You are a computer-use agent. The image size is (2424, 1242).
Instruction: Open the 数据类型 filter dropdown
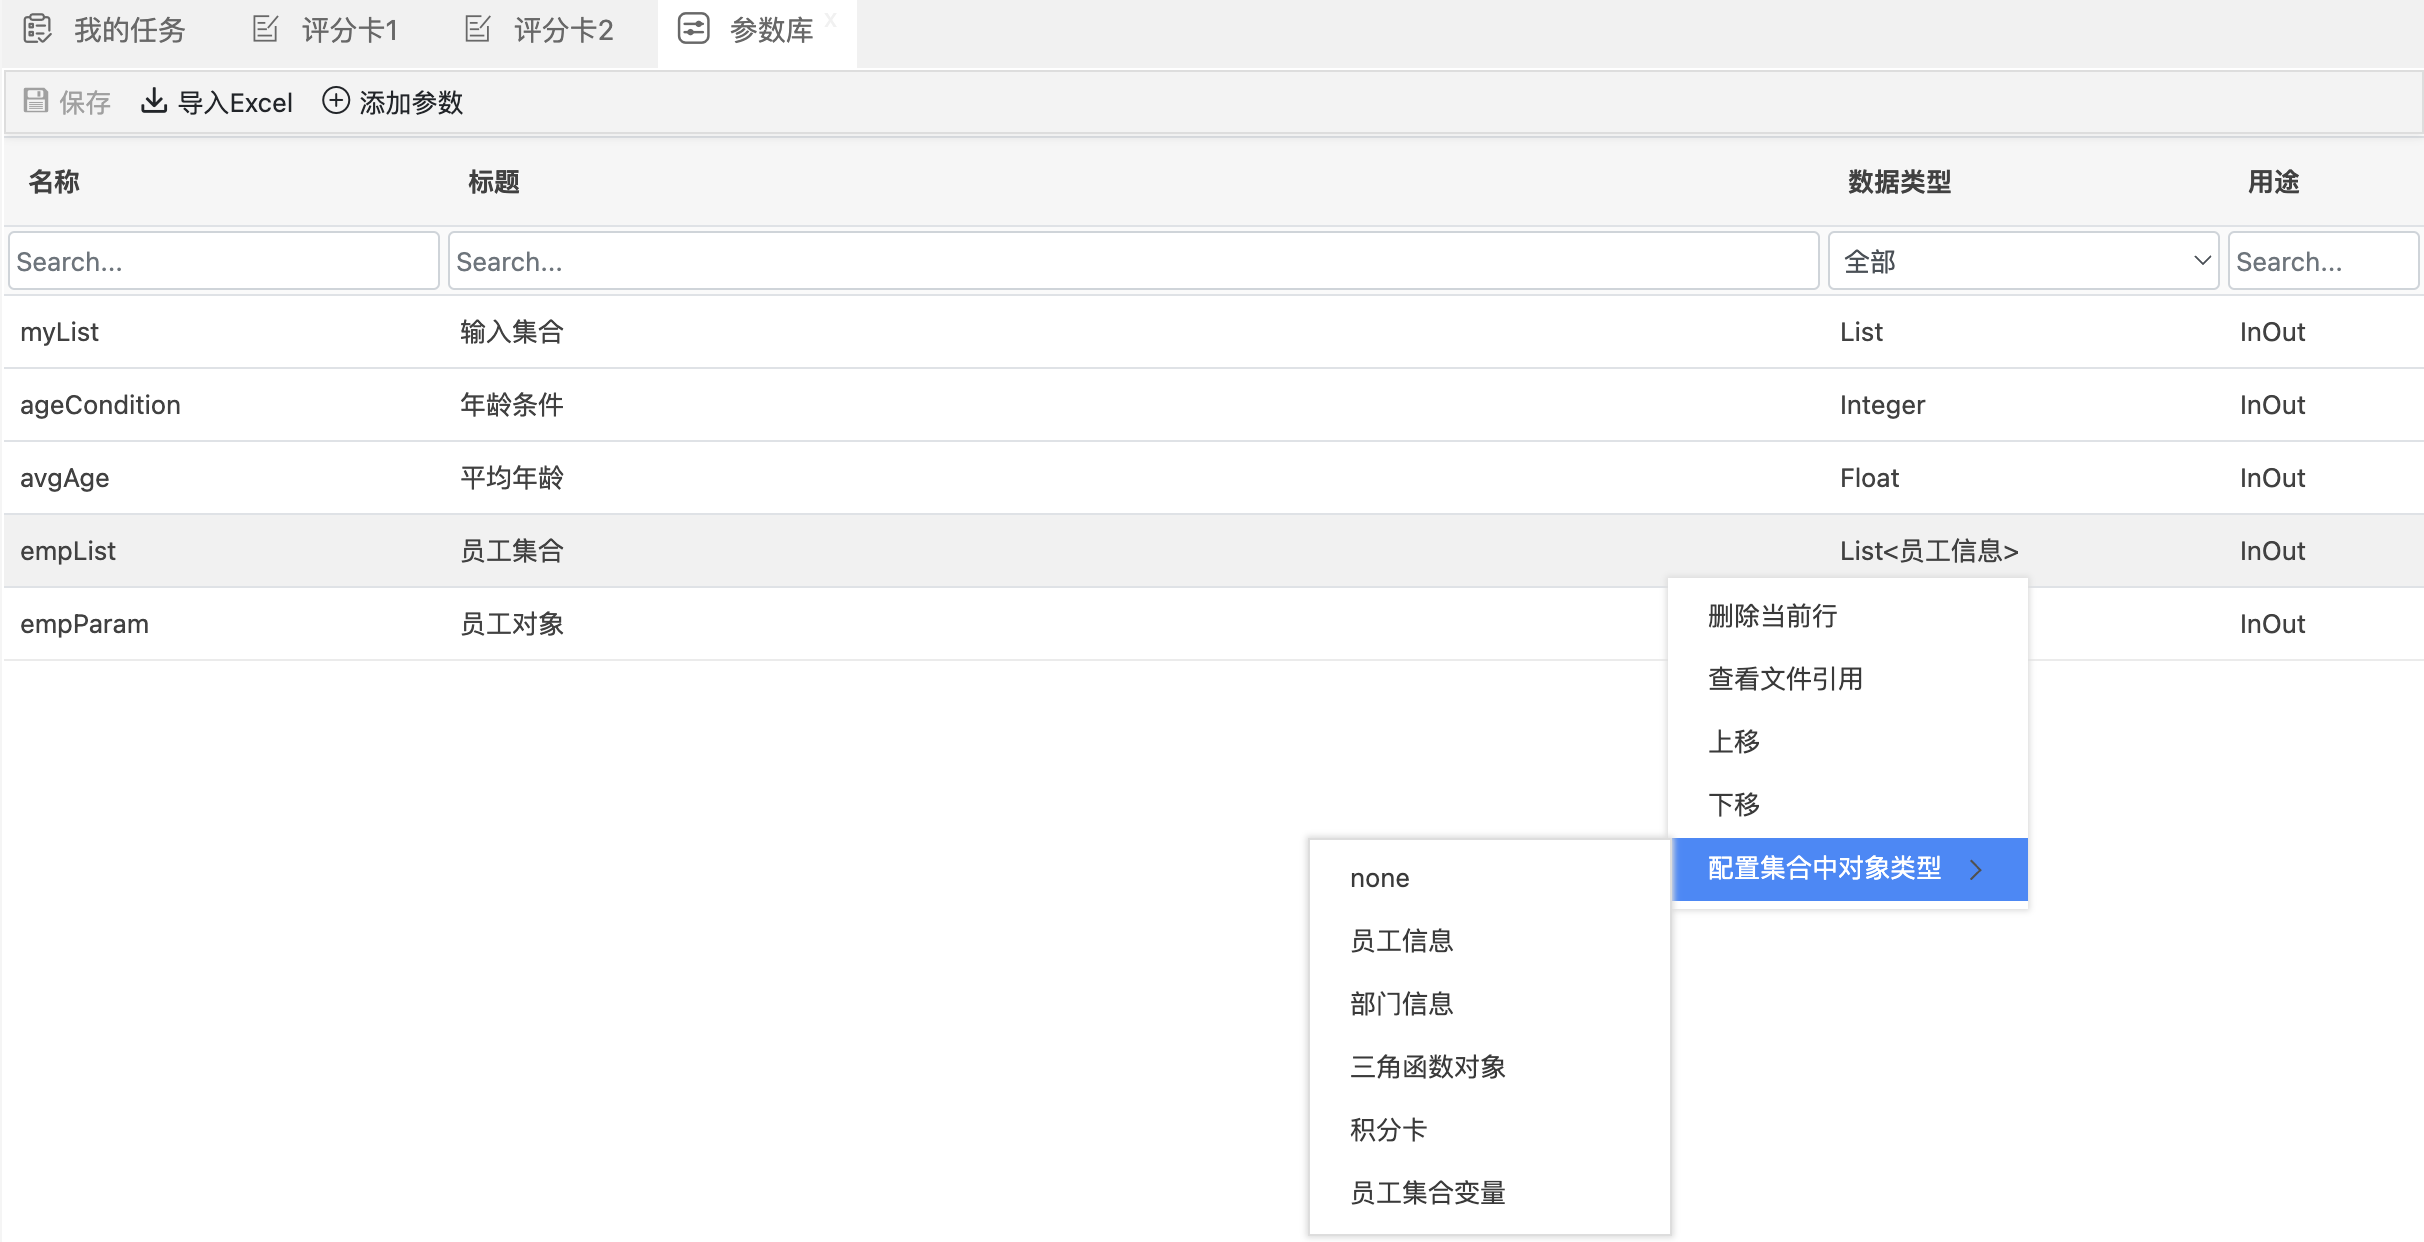tap(2022, 262)
